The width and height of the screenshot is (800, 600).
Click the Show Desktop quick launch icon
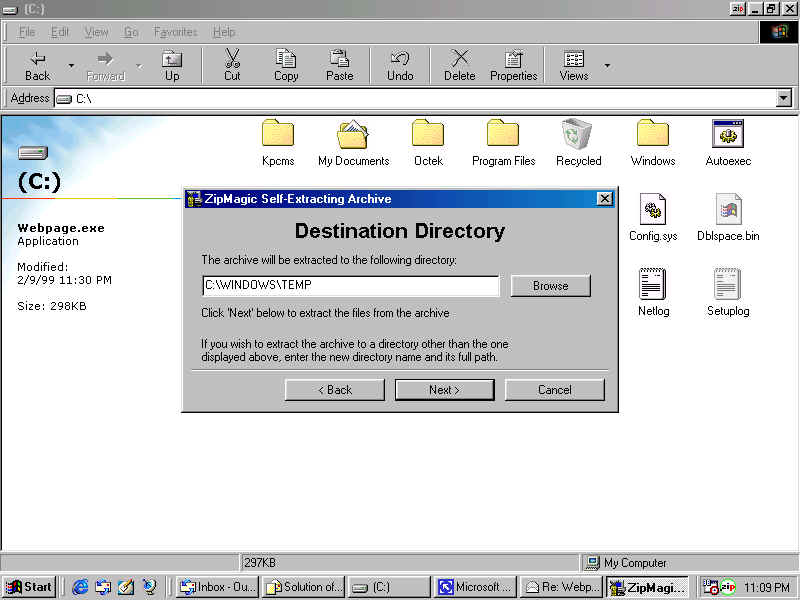[126, 587]
